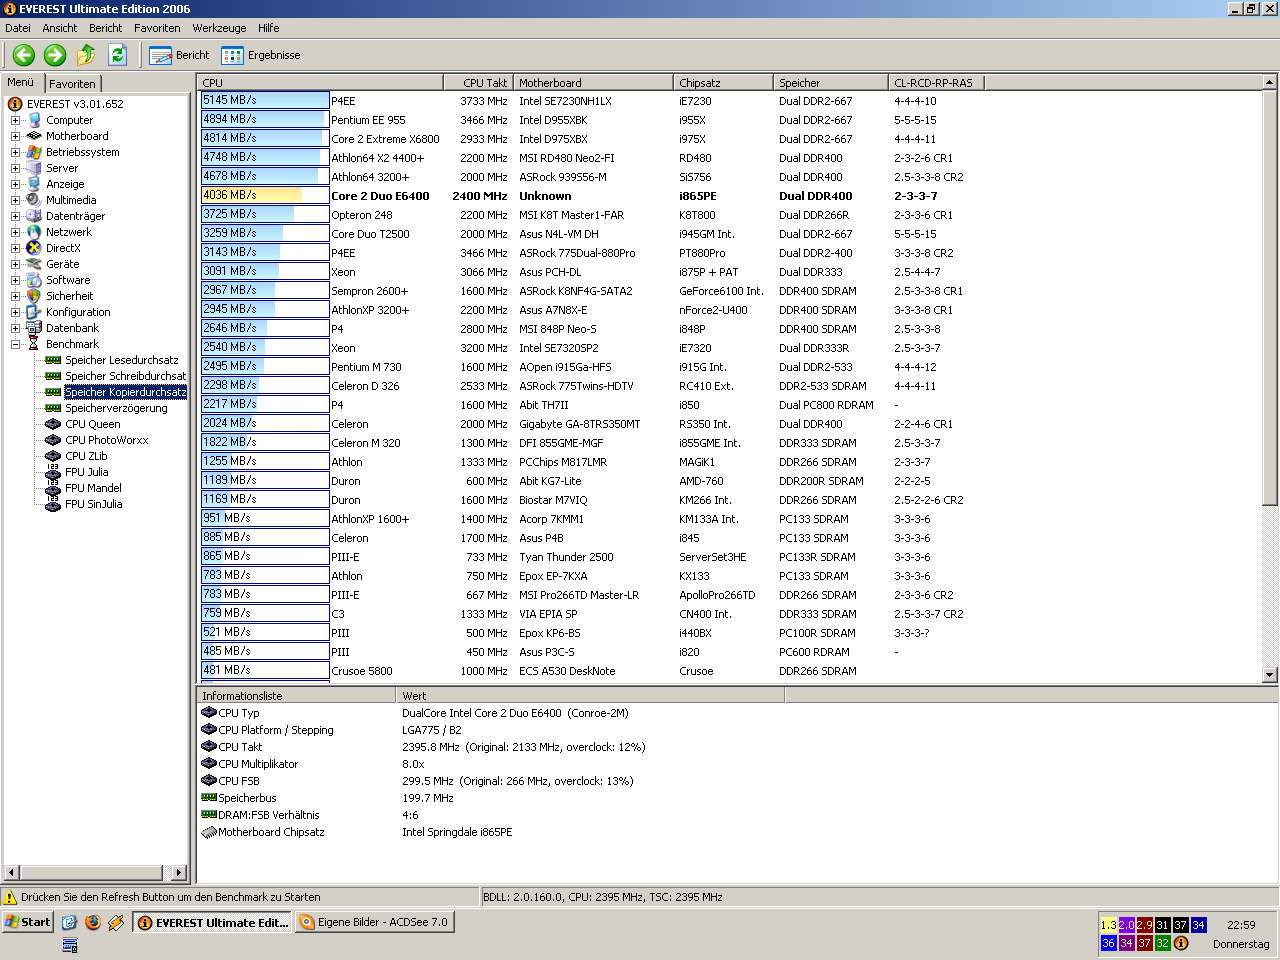The image size is (1280, 960).
Task: Expand the Netzwerk tree node
Action: tap(15, 232)
